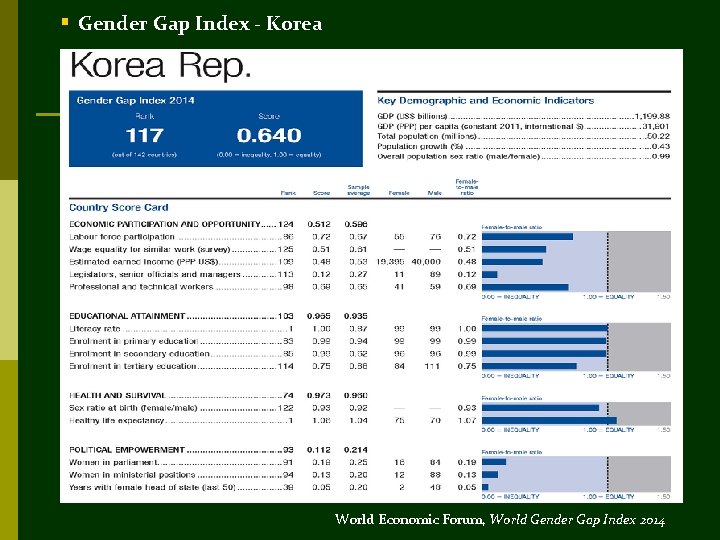Select the slide title 'Gender Gap Index - Korea'
Viewport: 720px width, 540px height.
click(x=200, y=23)
